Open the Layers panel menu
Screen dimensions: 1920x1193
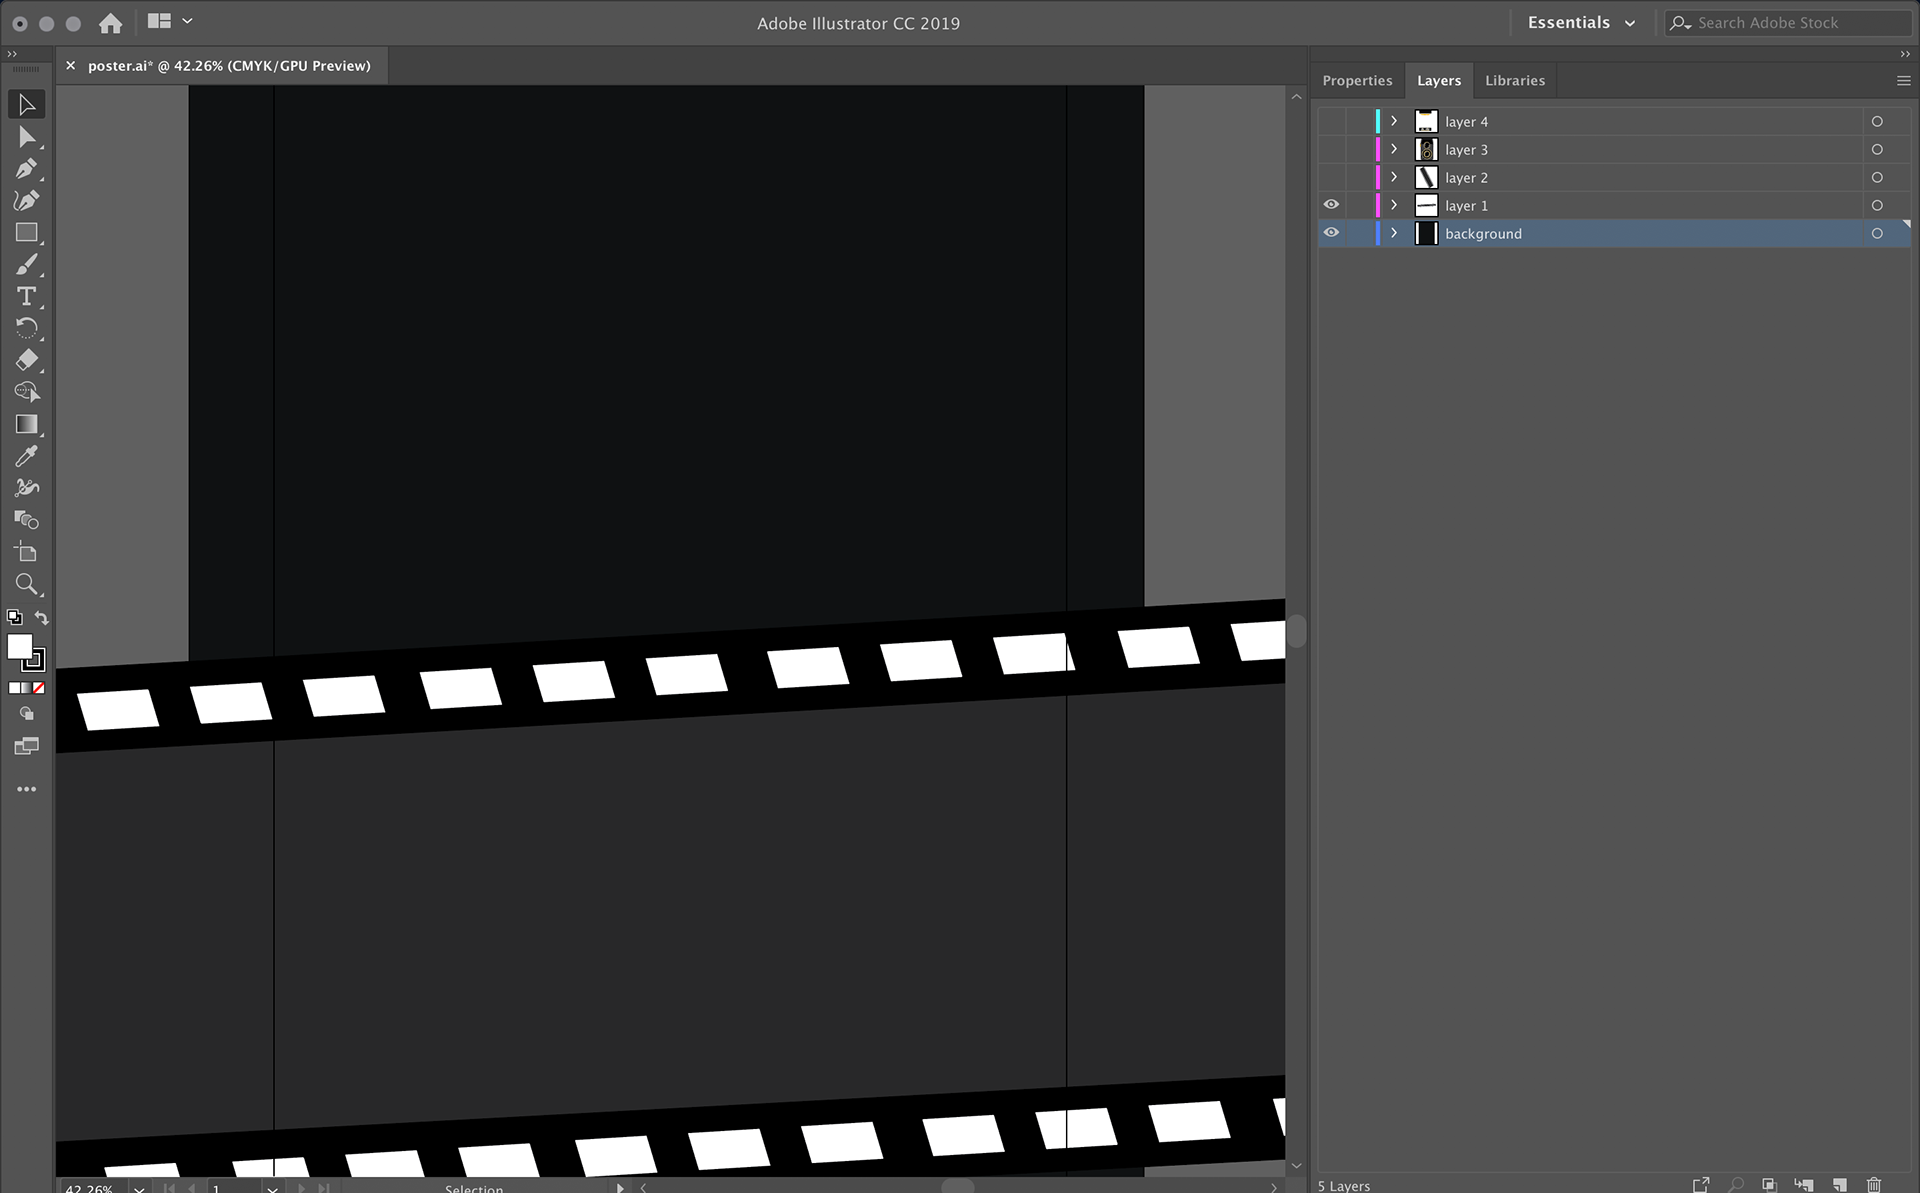point(1903,81)
